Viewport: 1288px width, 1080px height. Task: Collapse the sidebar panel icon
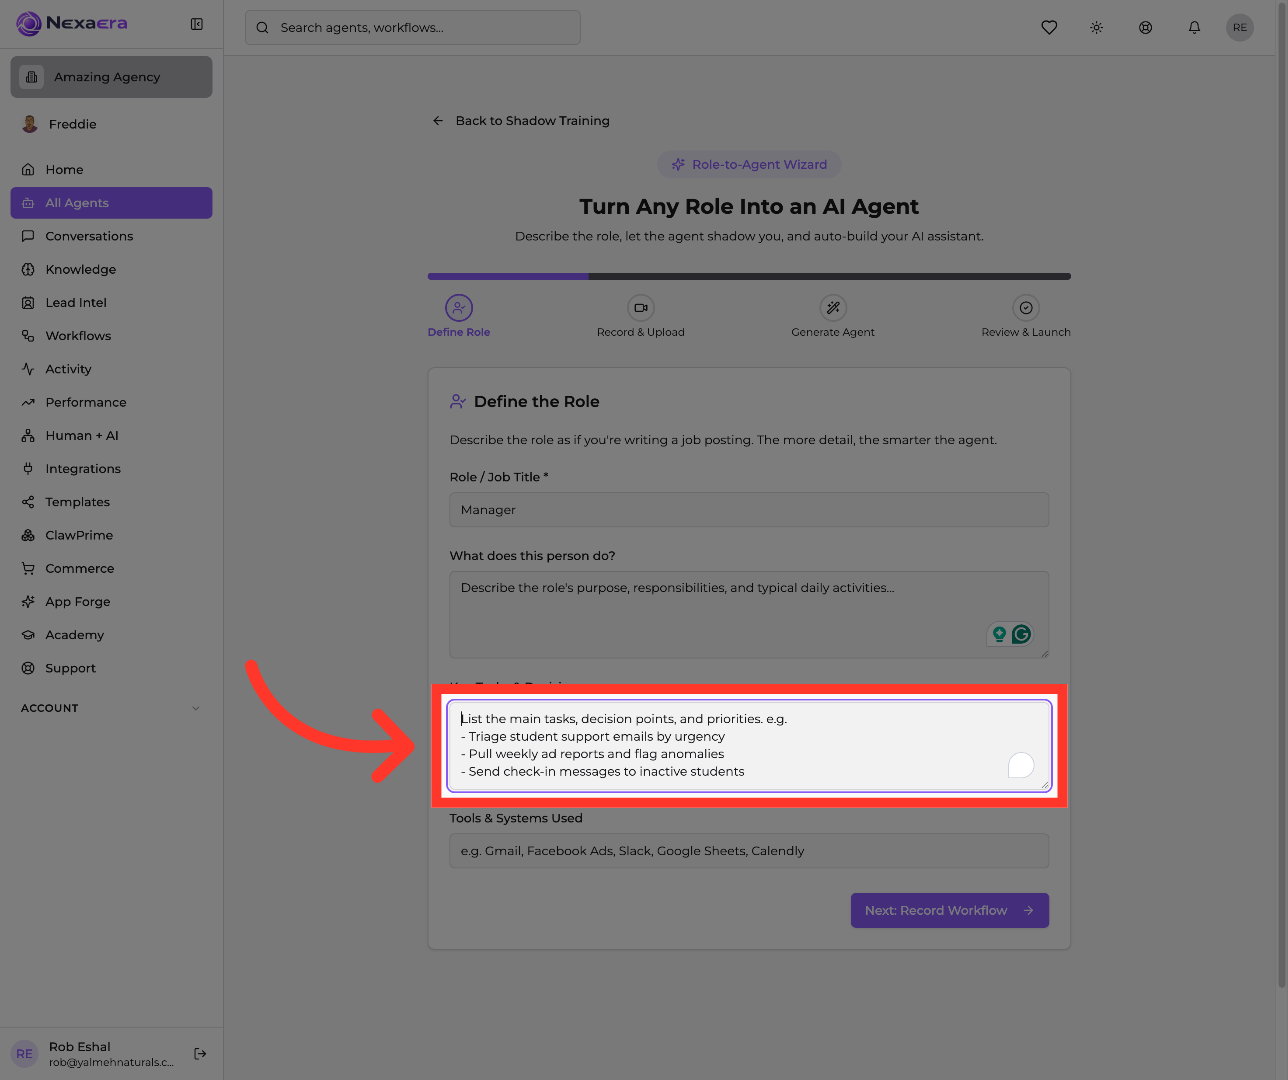[197, 24]
